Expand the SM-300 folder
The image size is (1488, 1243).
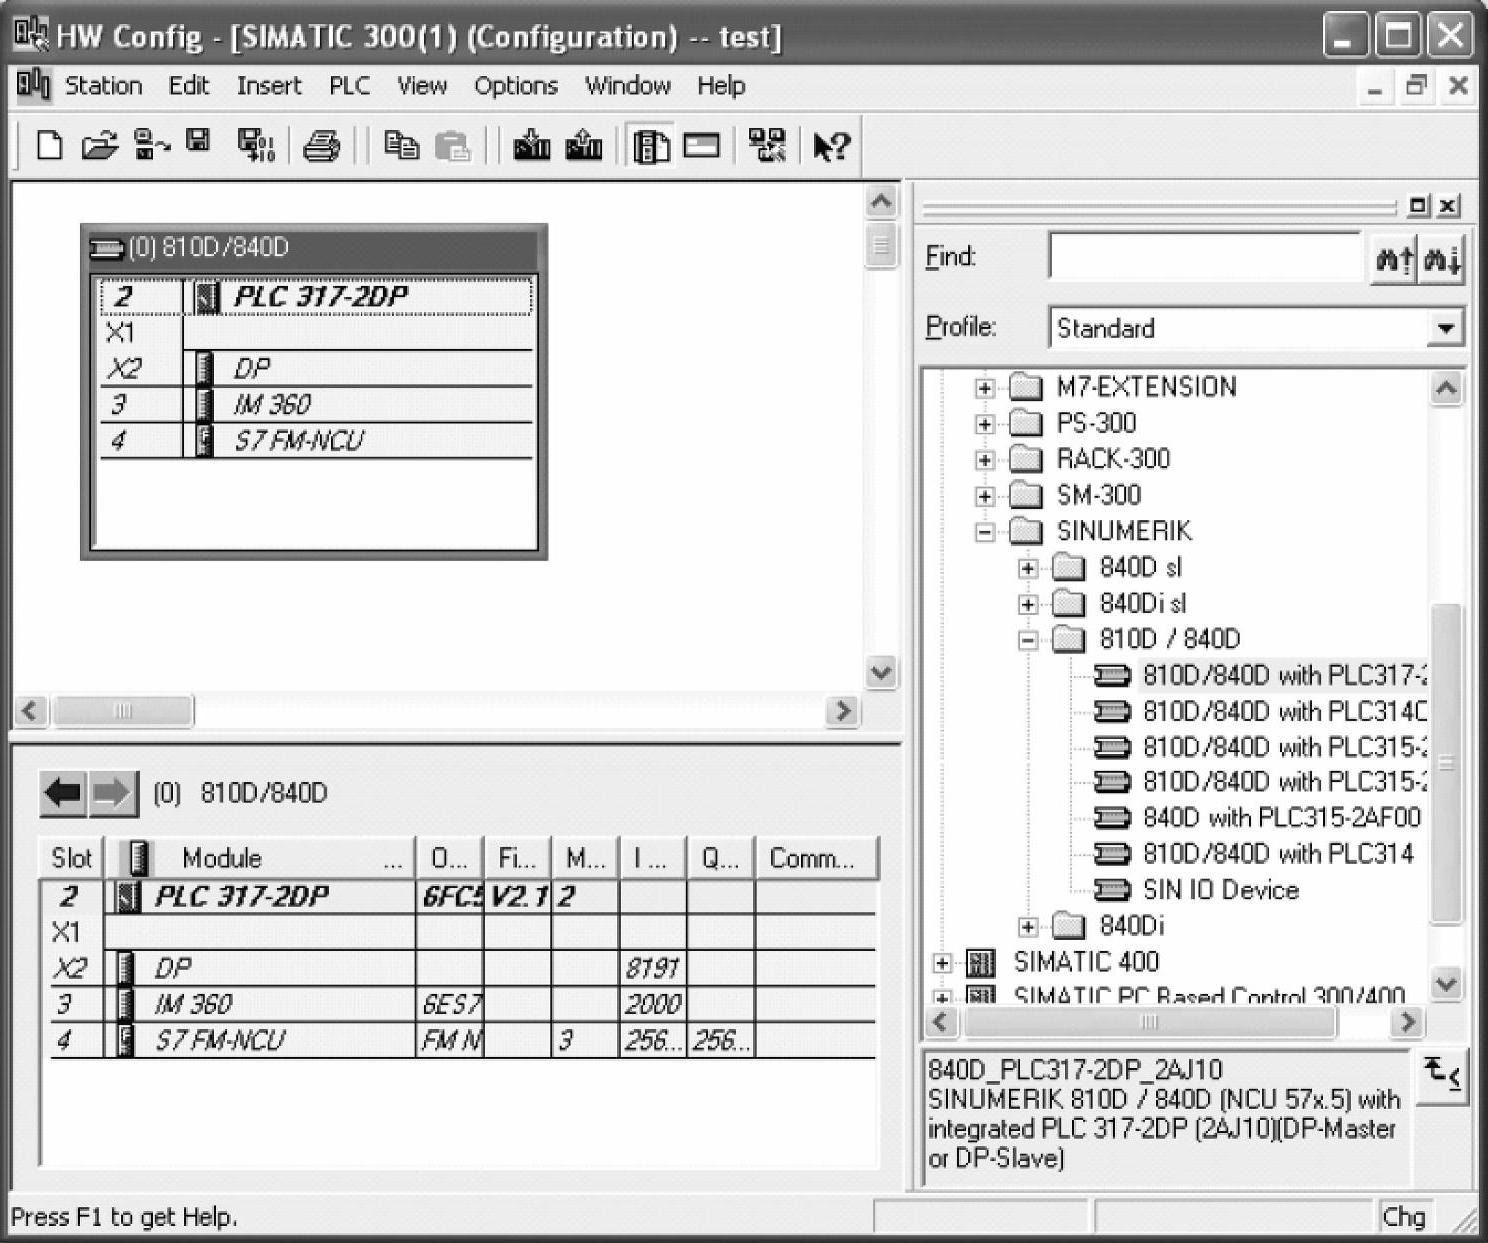[x=985, y=496]
